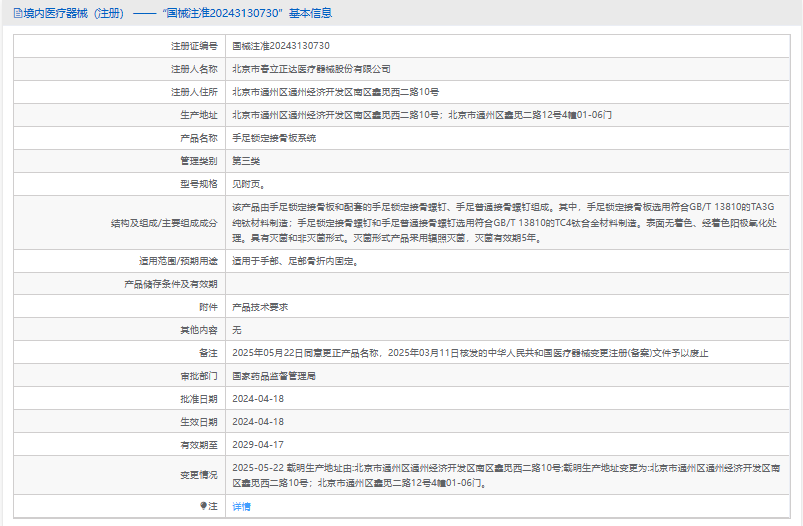Open the 详情 link in the last row

(x=242, y=507)
